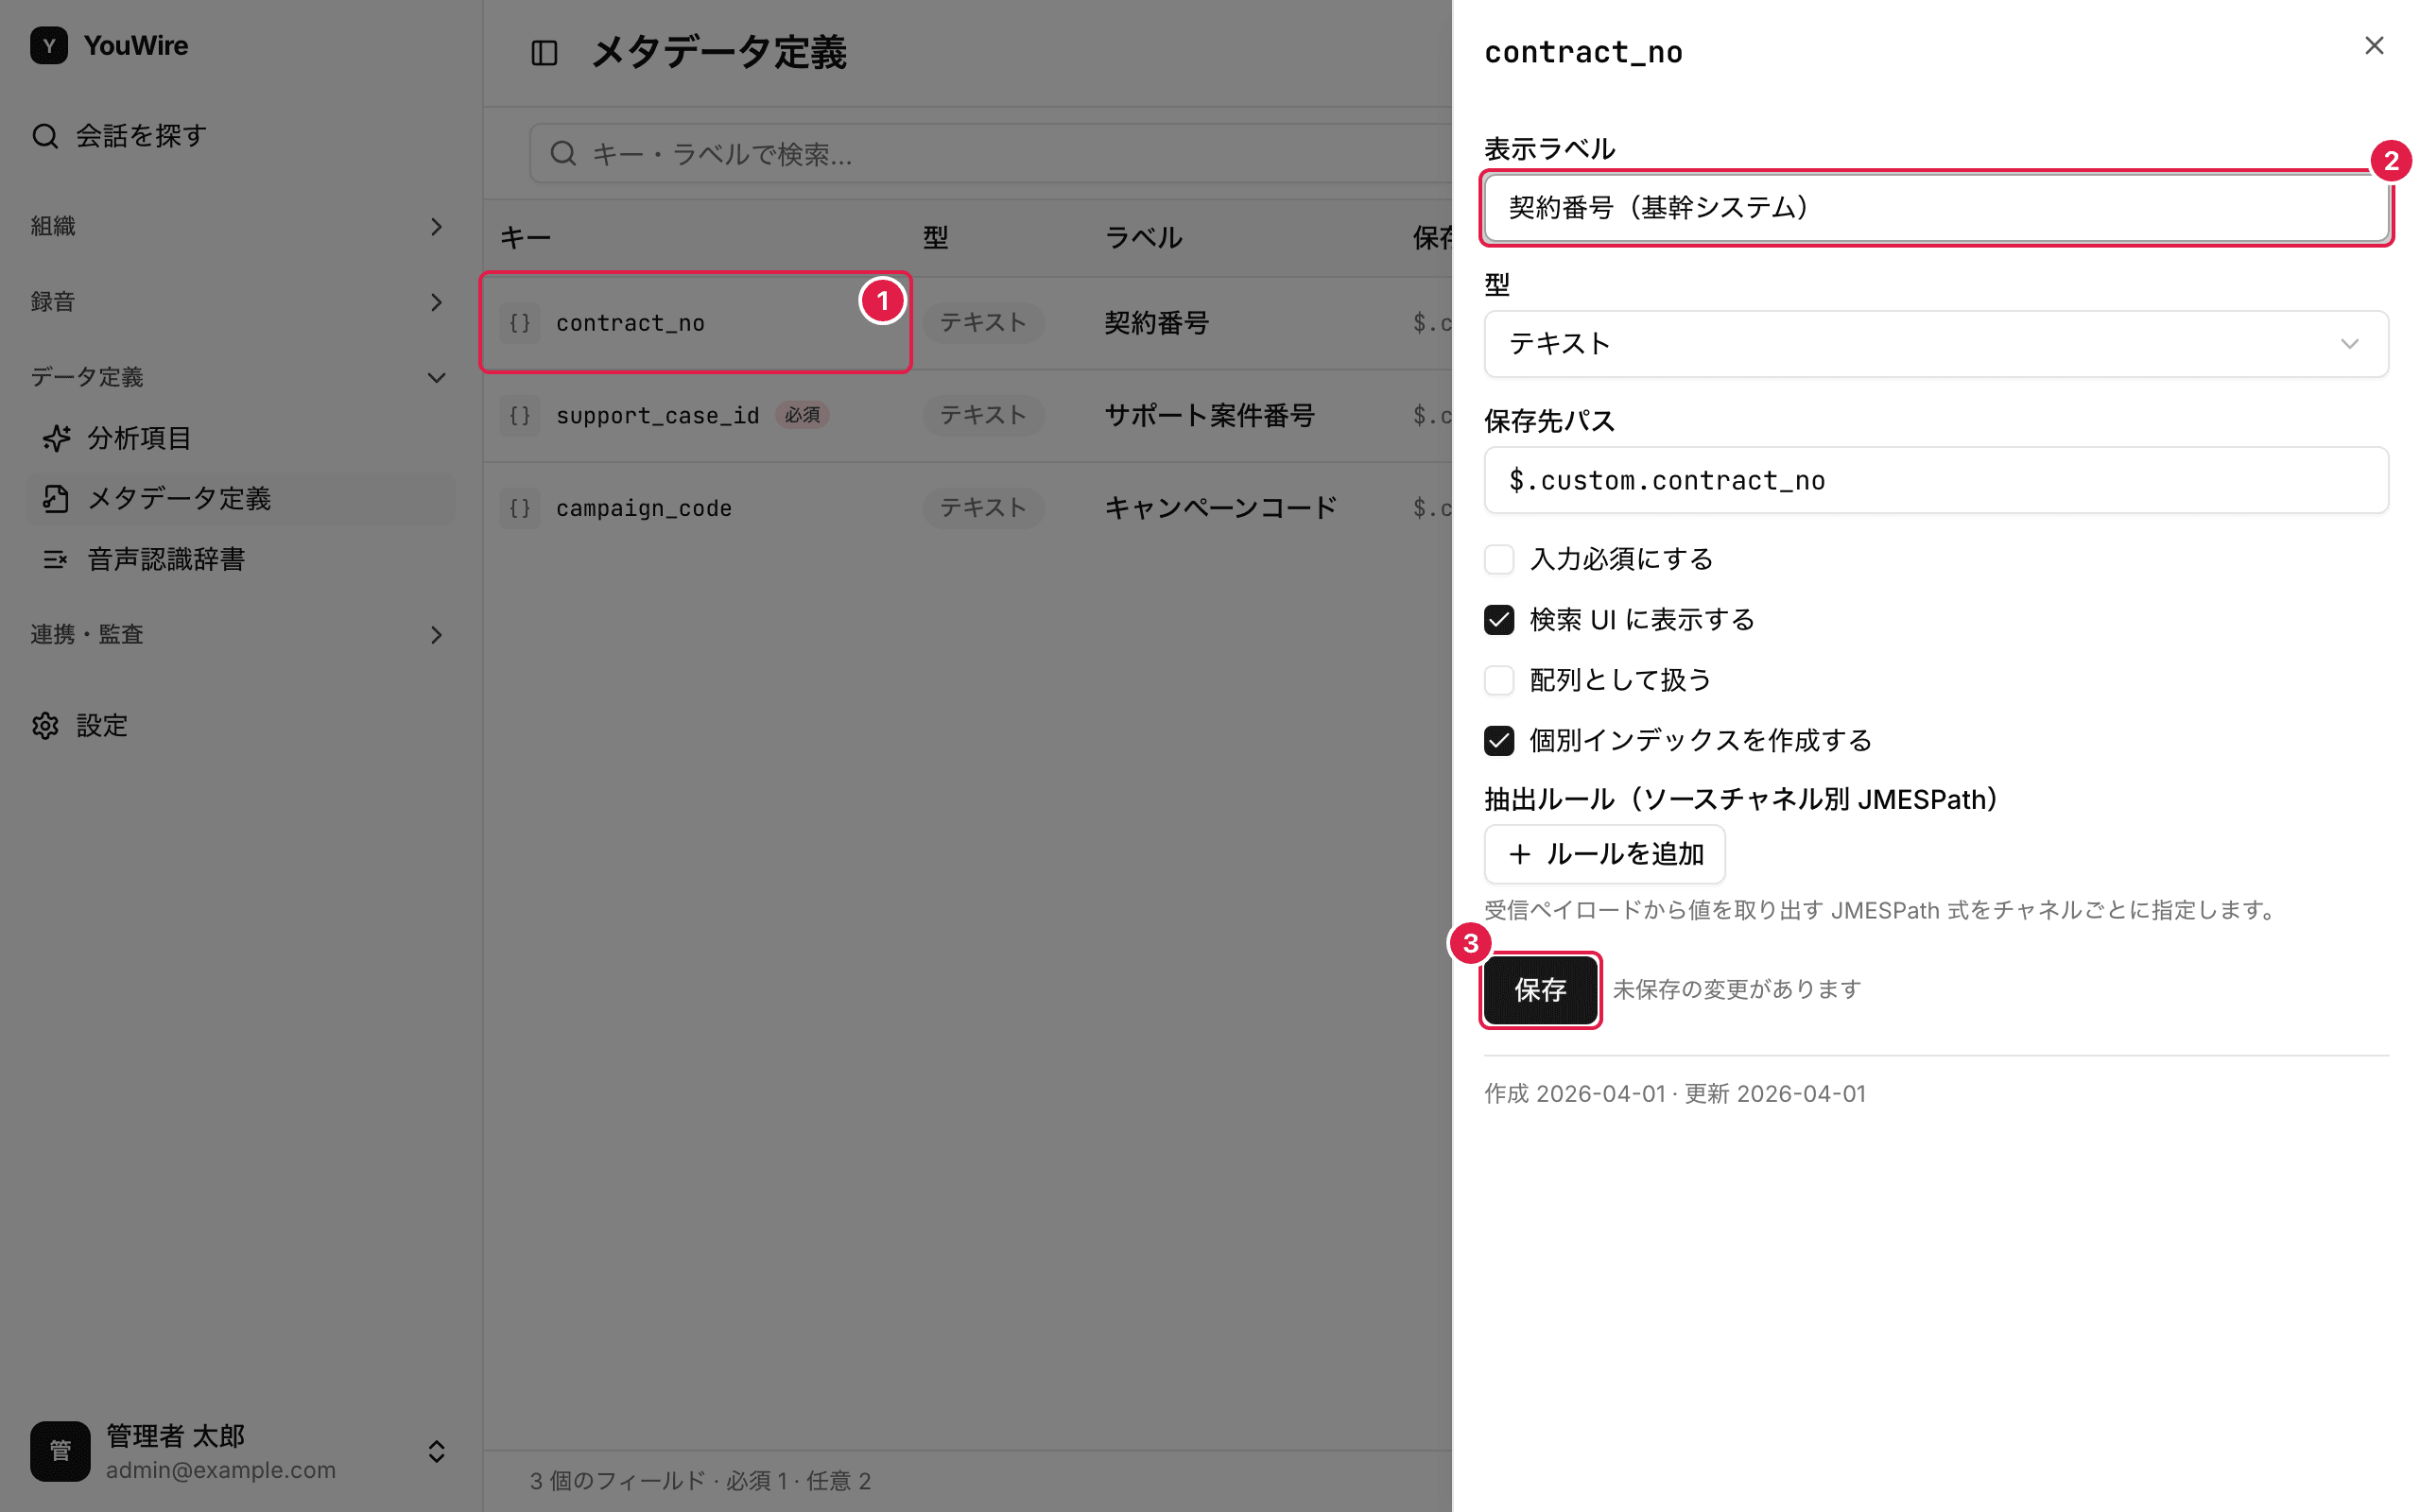2420x1512 pixels.
Task: Focus the 保存先パス input field
Action: click(1936, 480)
